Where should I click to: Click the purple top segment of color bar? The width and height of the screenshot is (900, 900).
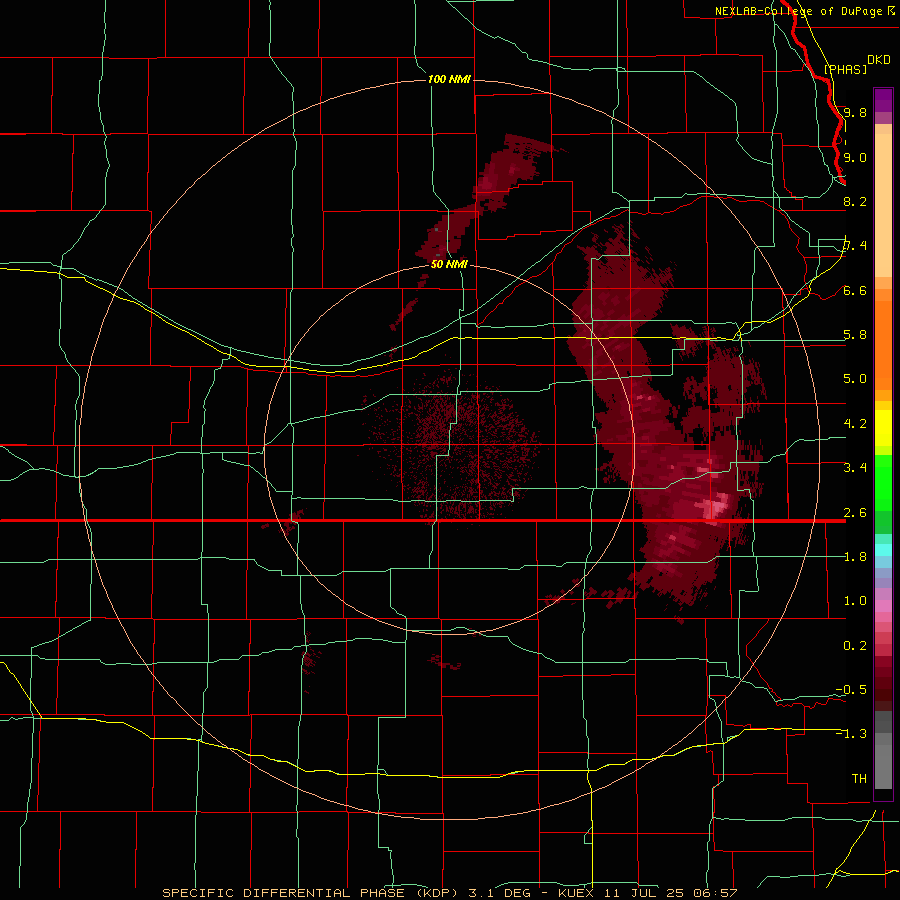[x=883, y=100]
